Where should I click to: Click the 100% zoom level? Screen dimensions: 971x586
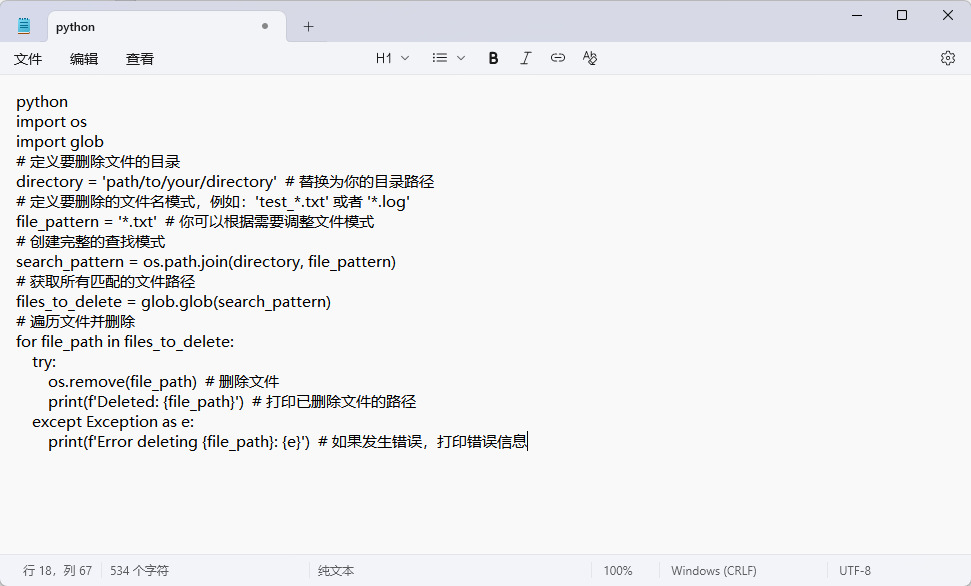pos(617,571)
